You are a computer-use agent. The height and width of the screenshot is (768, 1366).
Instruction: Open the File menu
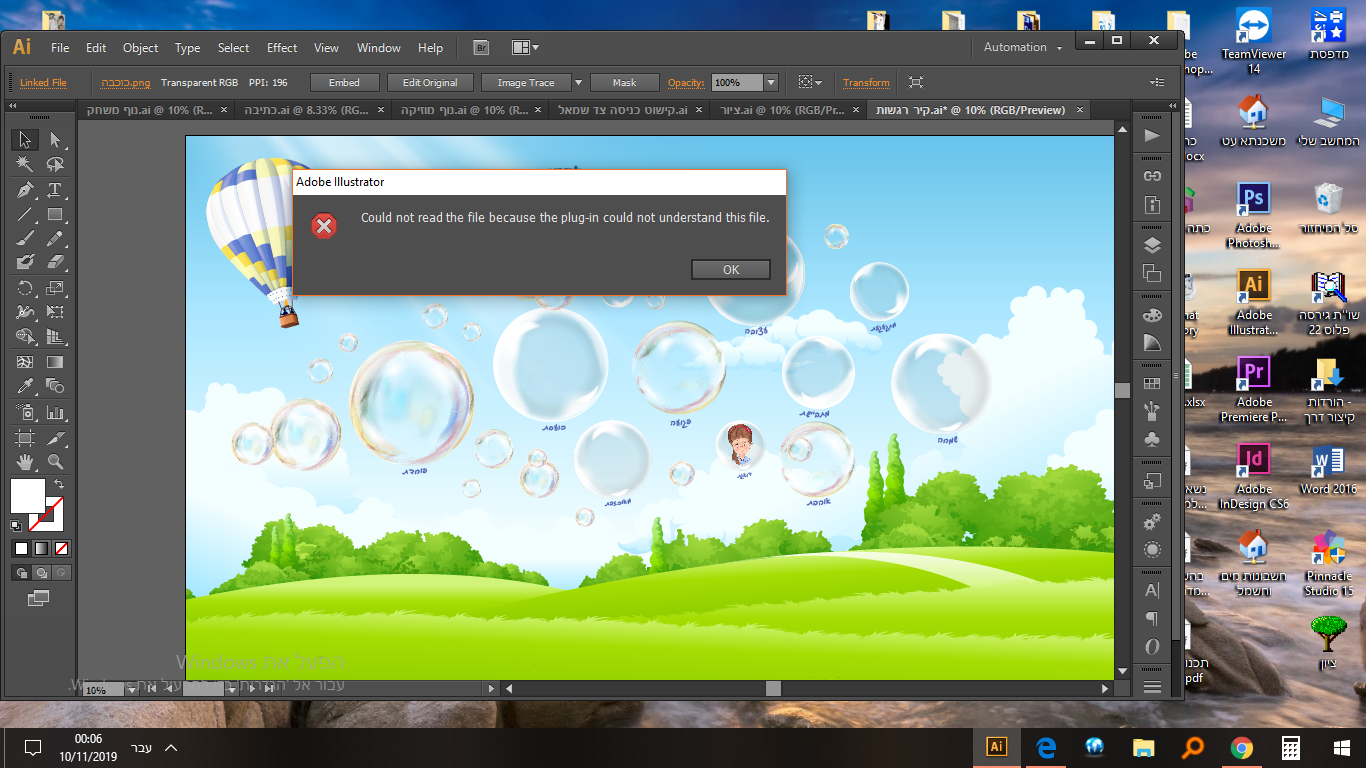tap(60, 47)
